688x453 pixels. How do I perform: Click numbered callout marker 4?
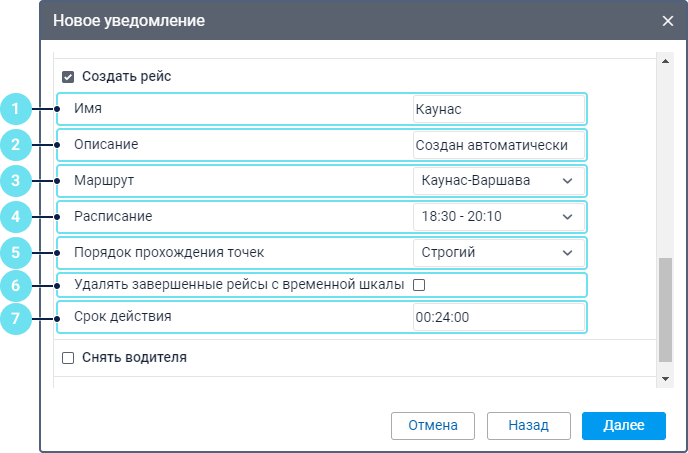click(16, 217)
